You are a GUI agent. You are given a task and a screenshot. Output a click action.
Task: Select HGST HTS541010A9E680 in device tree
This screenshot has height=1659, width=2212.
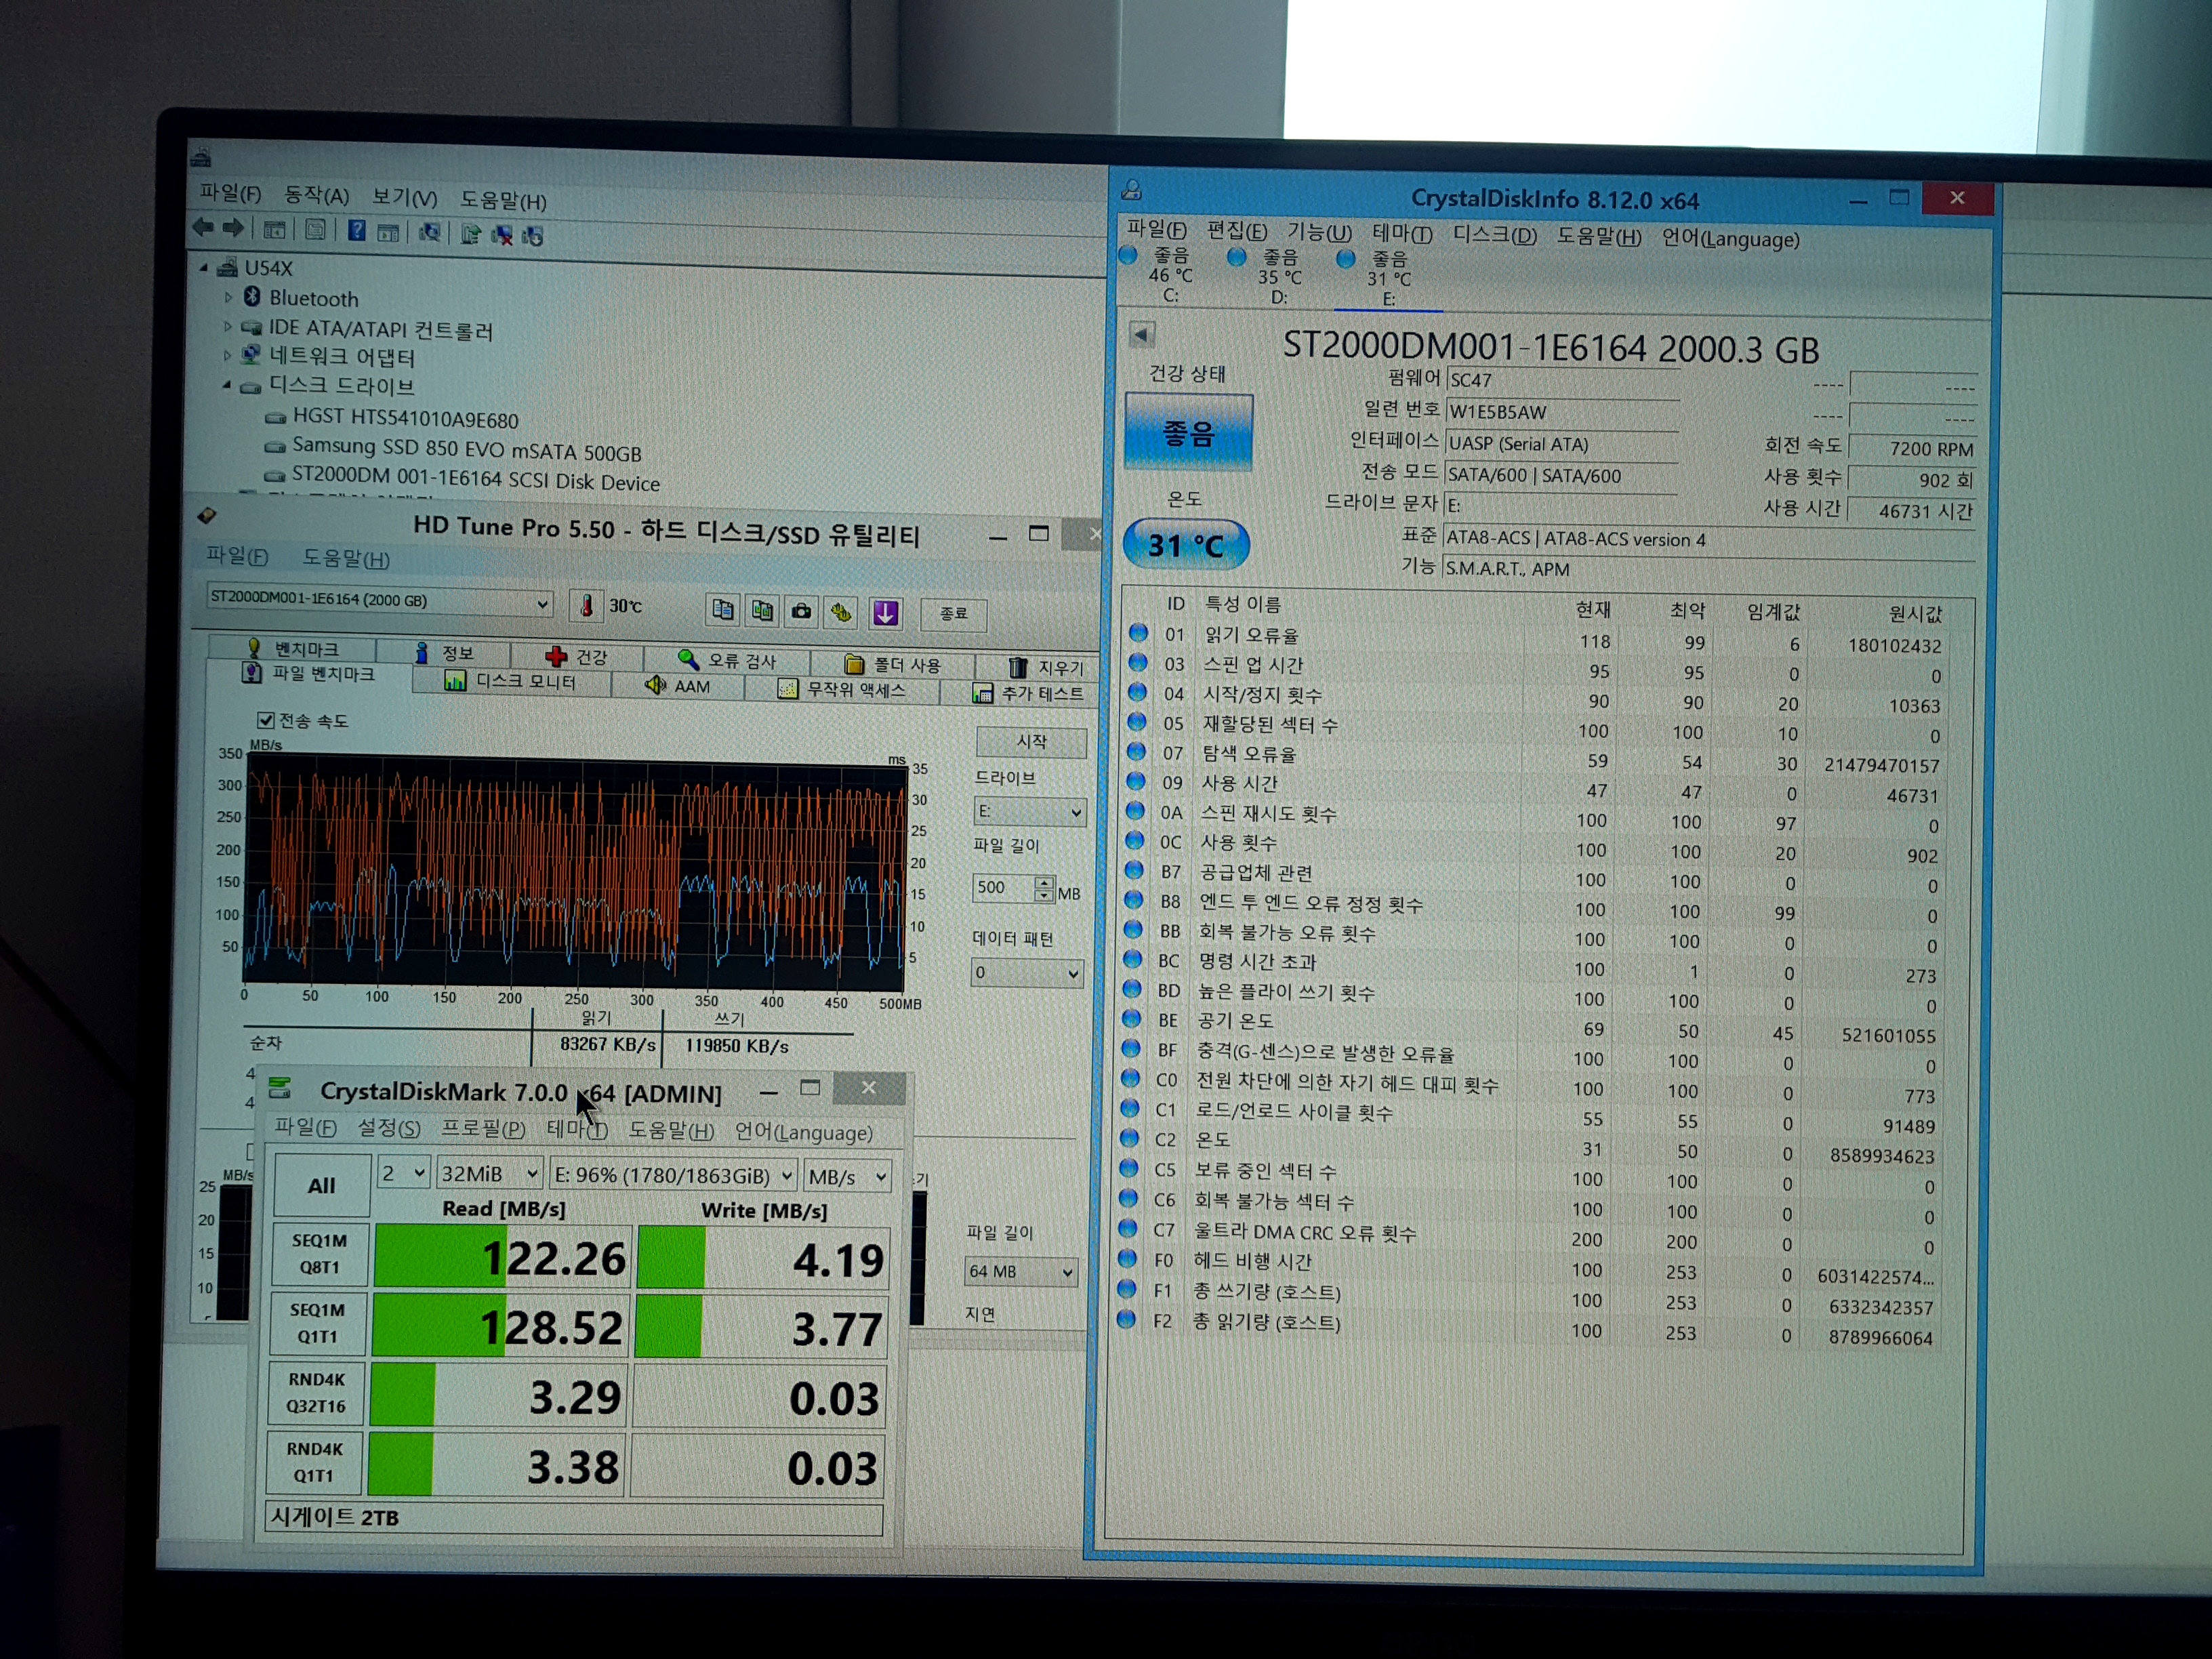(x=405, y=418)
